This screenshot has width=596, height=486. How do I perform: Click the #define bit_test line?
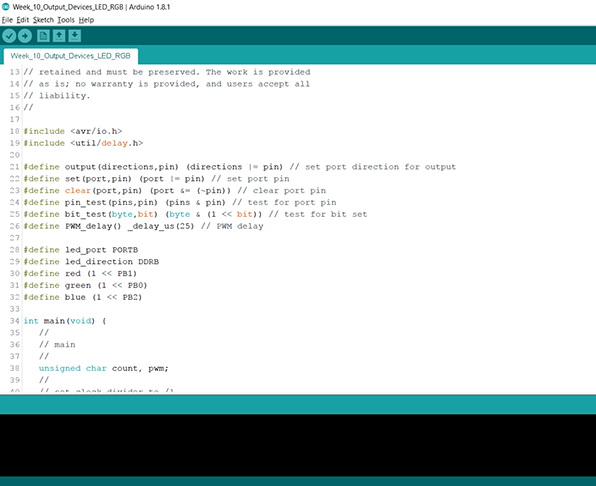coord(195,214)
